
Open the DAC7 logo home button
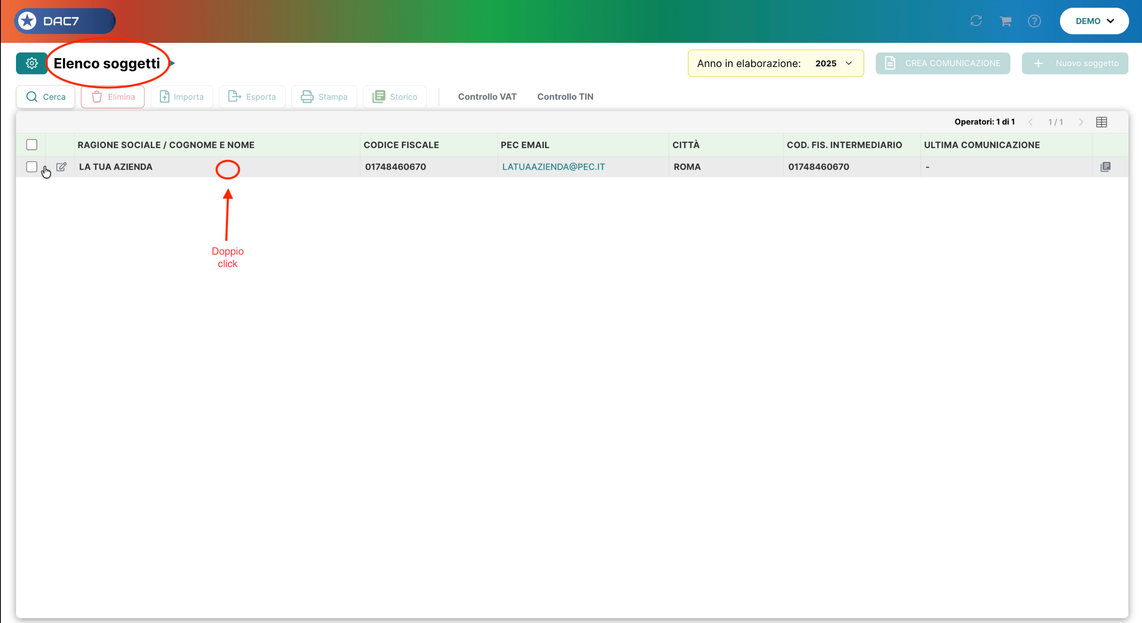(65, 21)
